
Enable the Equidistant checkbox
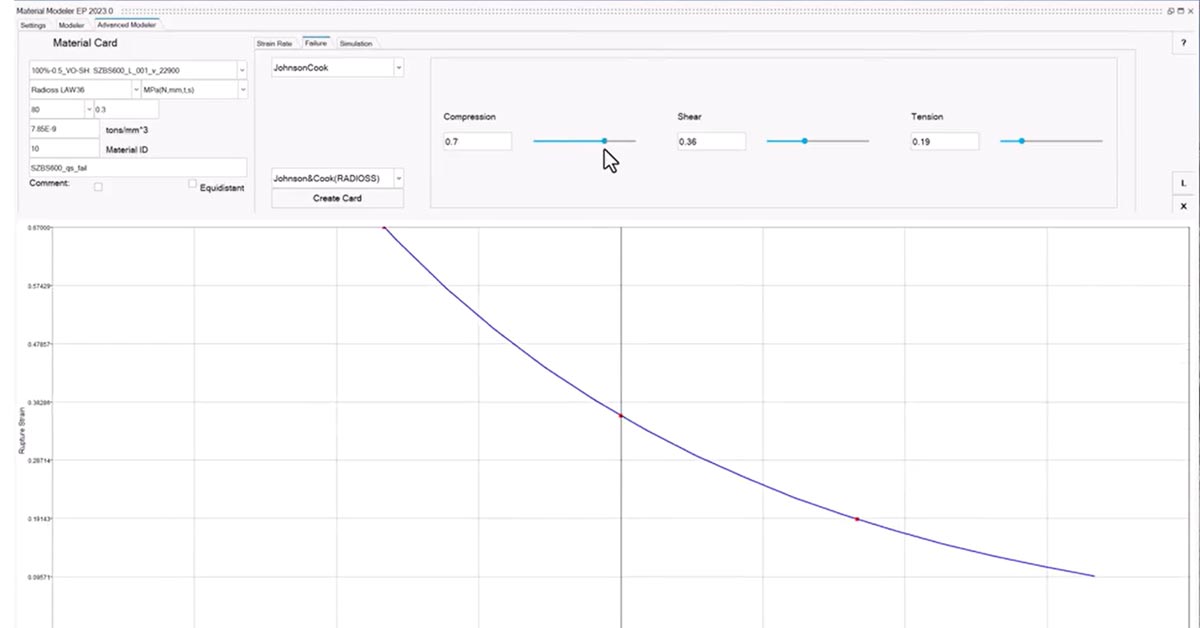click(x=192, y=184)
